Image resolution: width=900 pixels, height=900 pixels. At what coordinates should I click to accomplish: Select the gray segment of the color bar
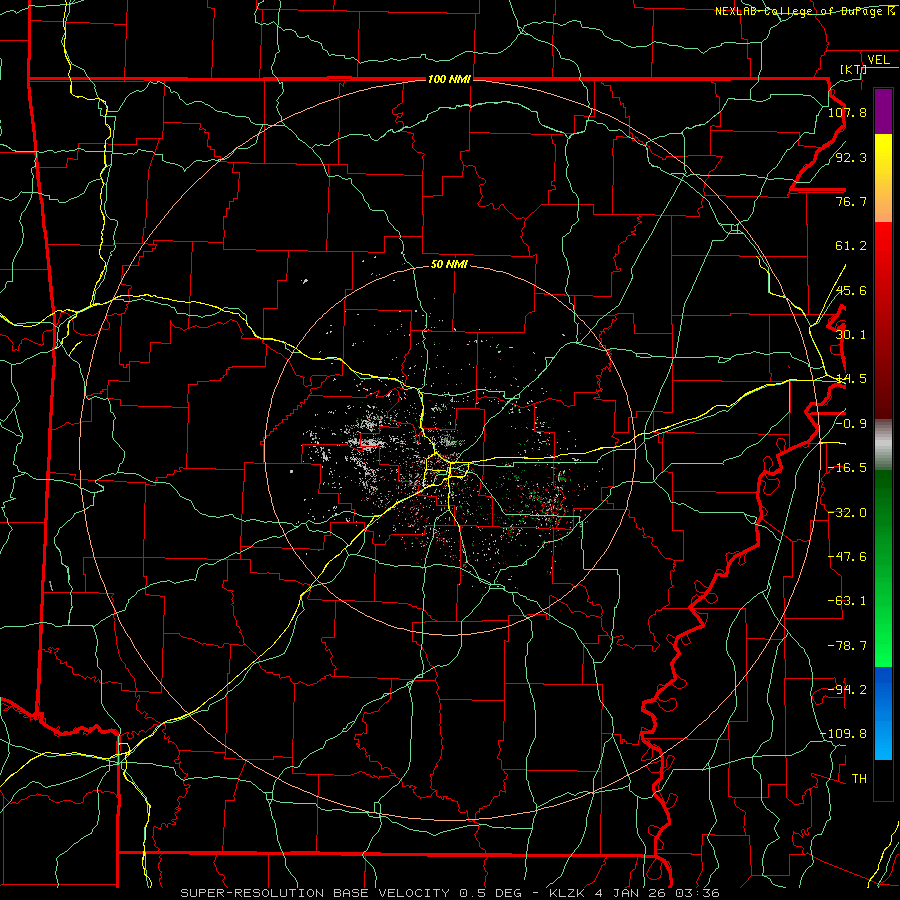click(x=883, y=445)
